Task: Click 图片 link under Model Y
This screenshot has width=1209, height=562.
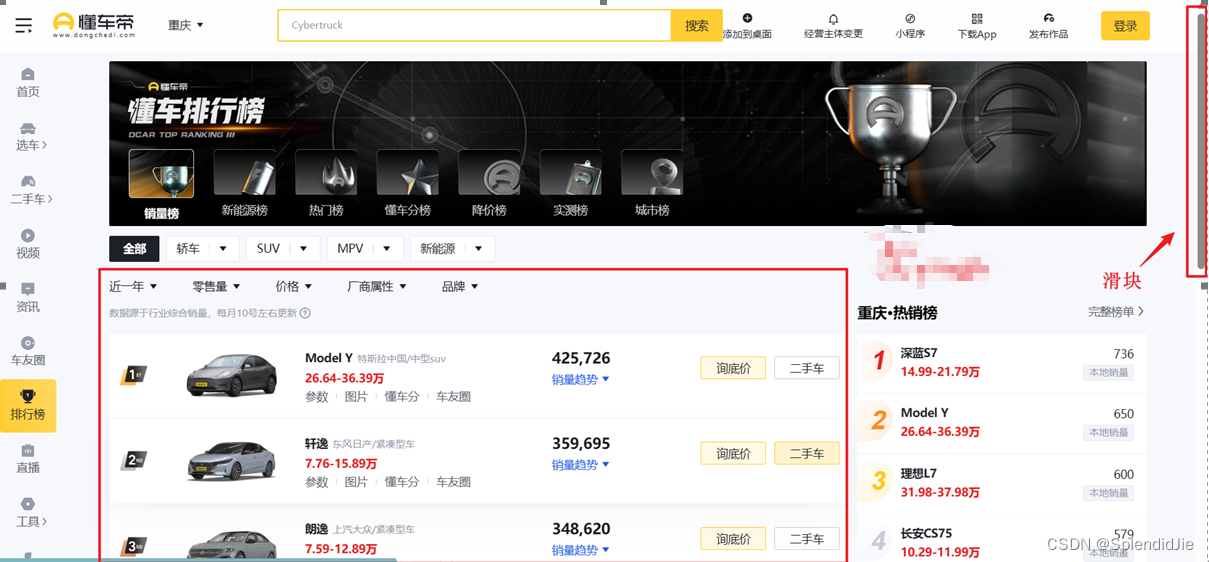Action: coord(356,397)
